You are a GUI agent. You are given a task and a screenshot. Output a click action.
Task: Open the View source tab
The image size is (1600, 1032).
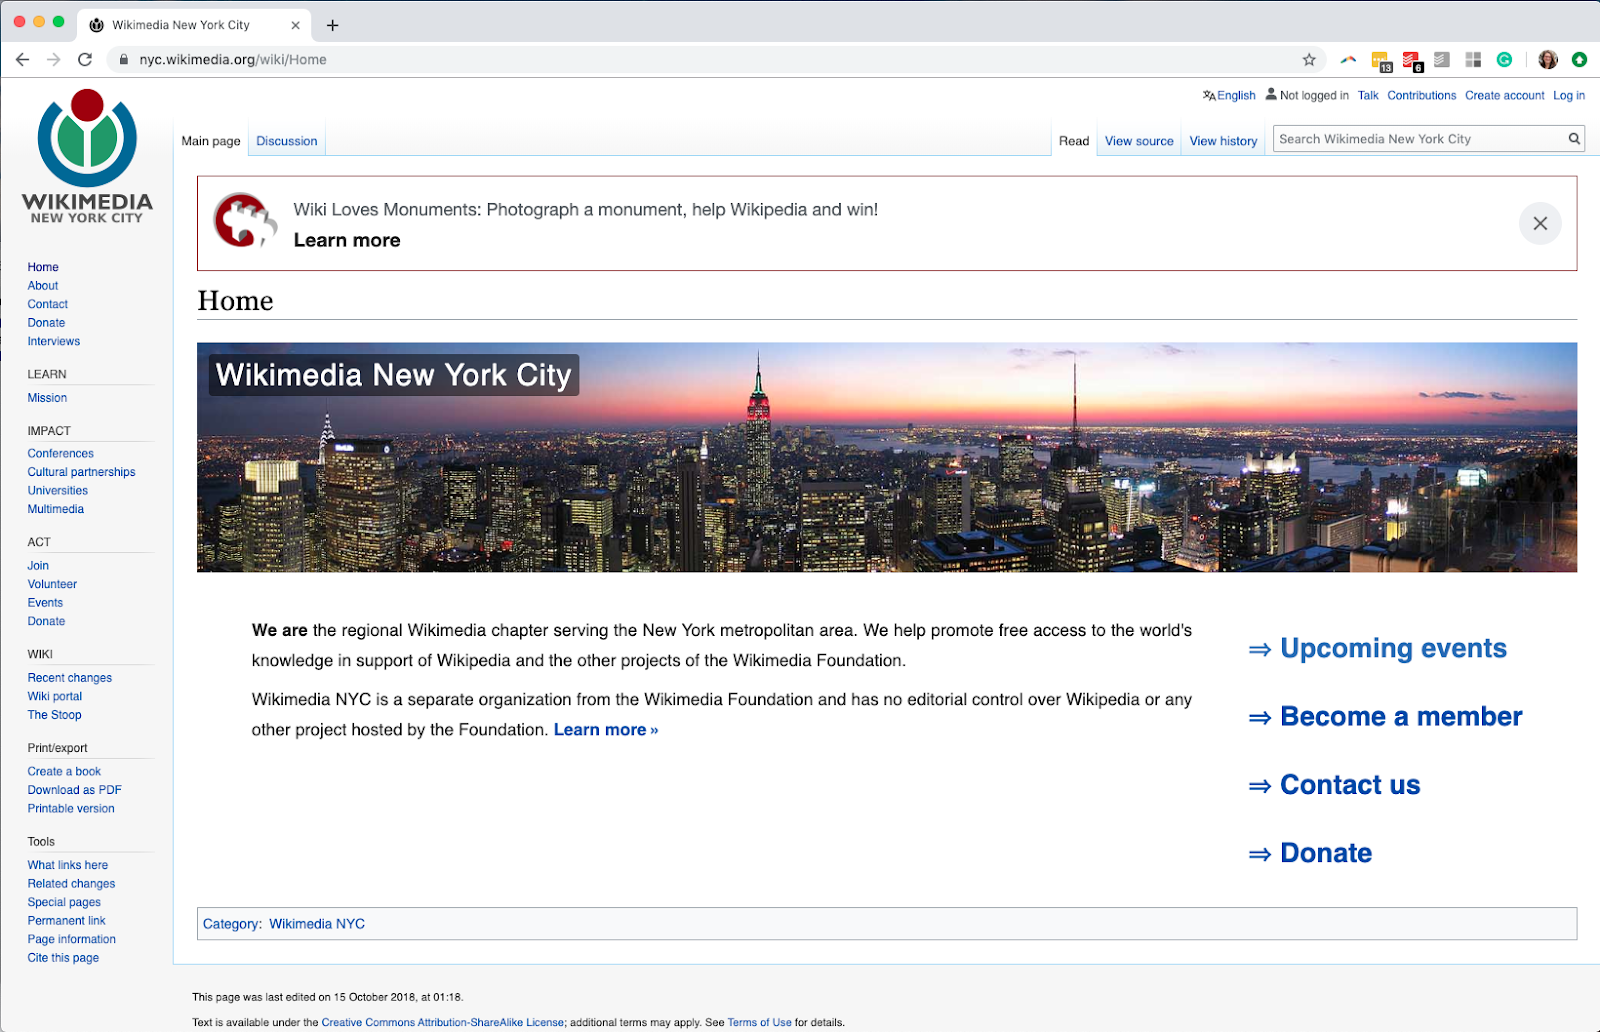click(x=1139, y=141)
